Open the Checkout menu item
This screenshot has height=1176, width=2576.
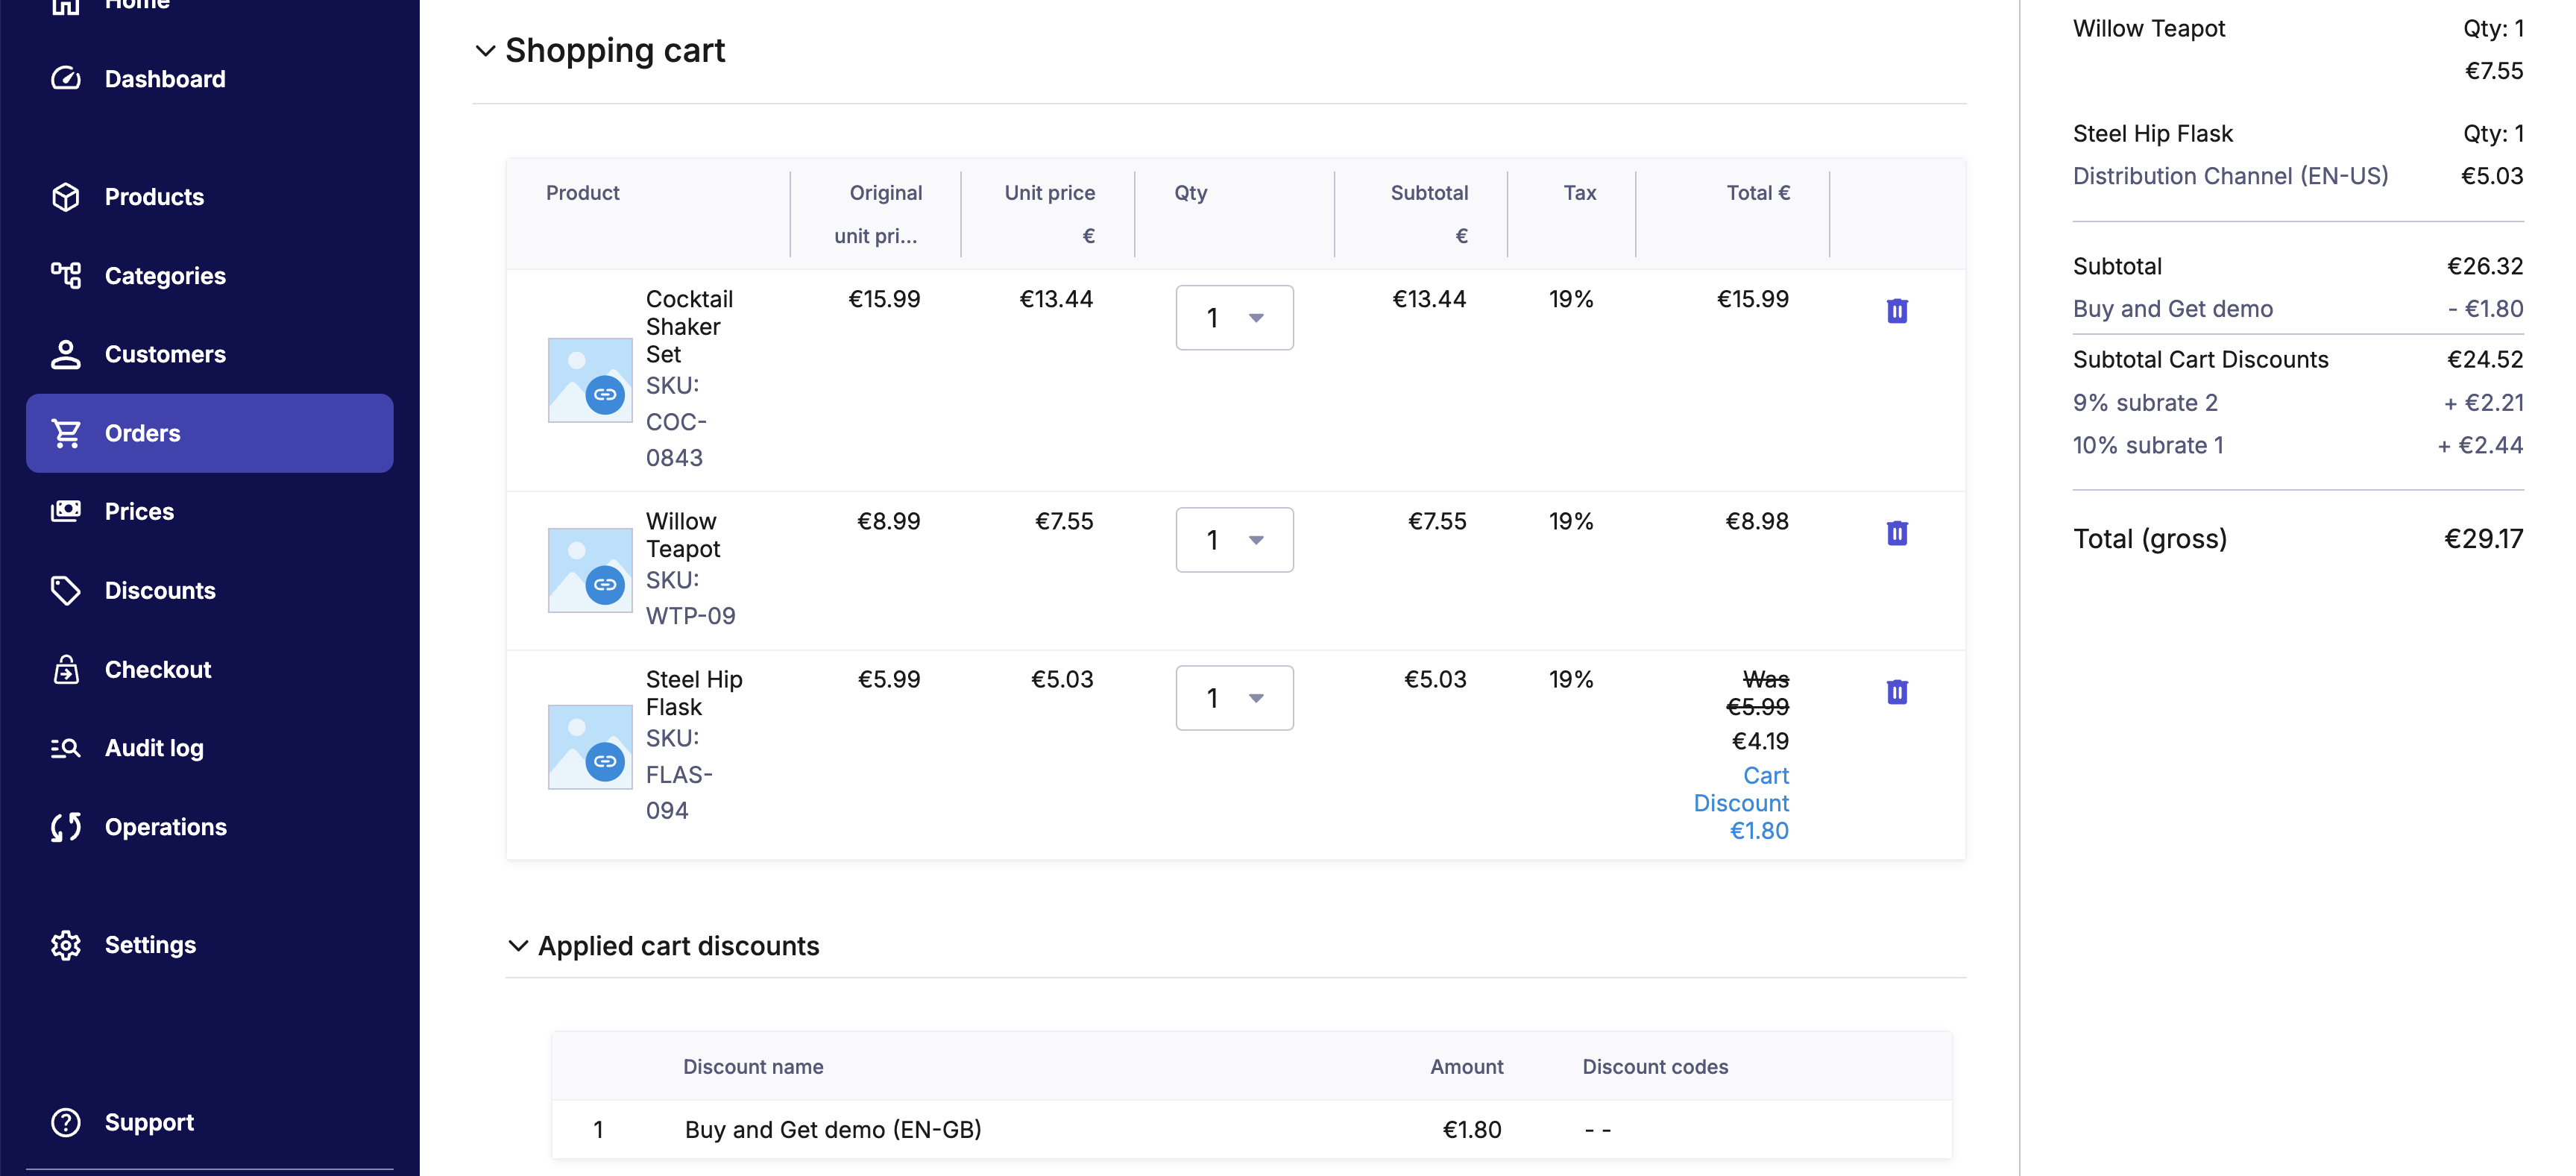pyautogui.click(x=158, y=669)
